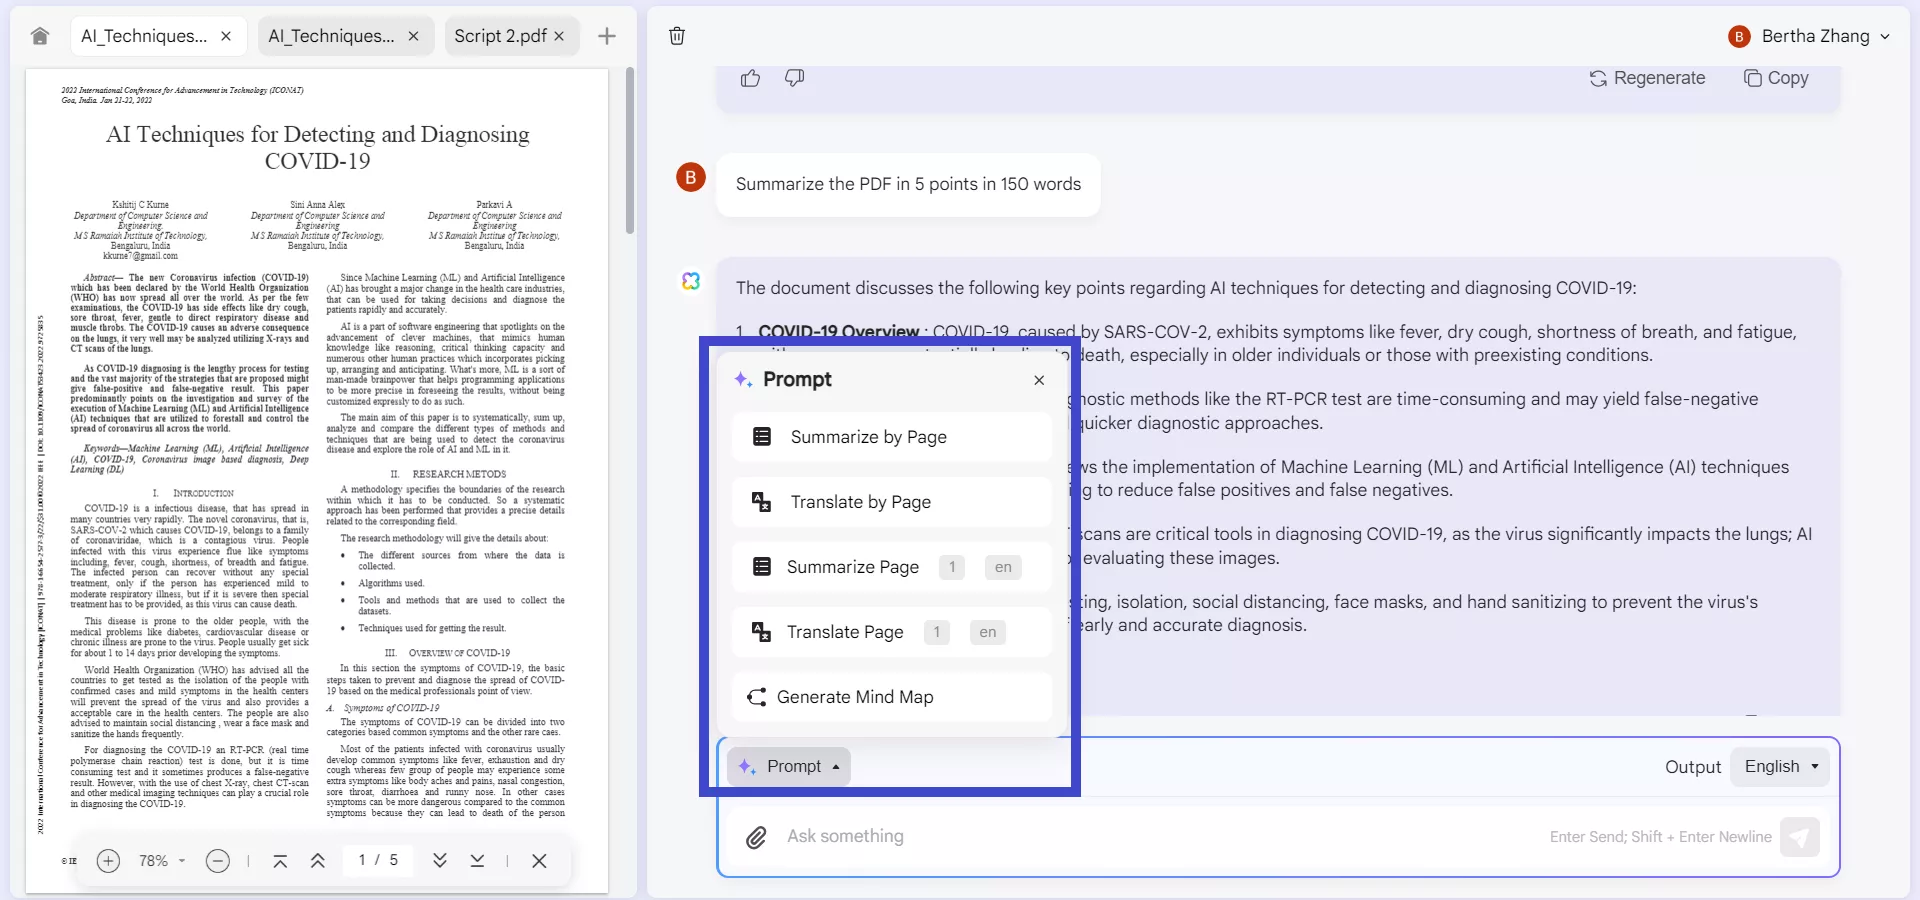Toggle the Prompt dropdown button

coord(789,767)
